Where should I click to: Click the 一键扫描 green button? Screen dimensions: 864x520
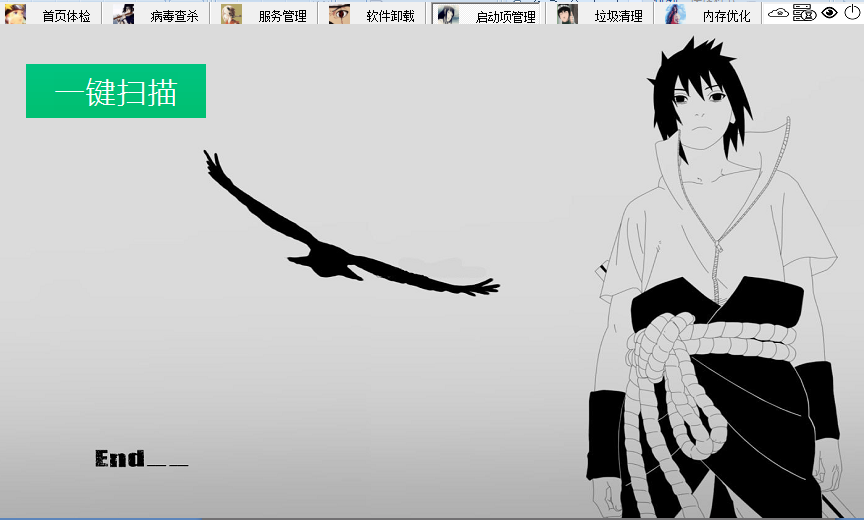pyautogui.click(x=116, y=91)
